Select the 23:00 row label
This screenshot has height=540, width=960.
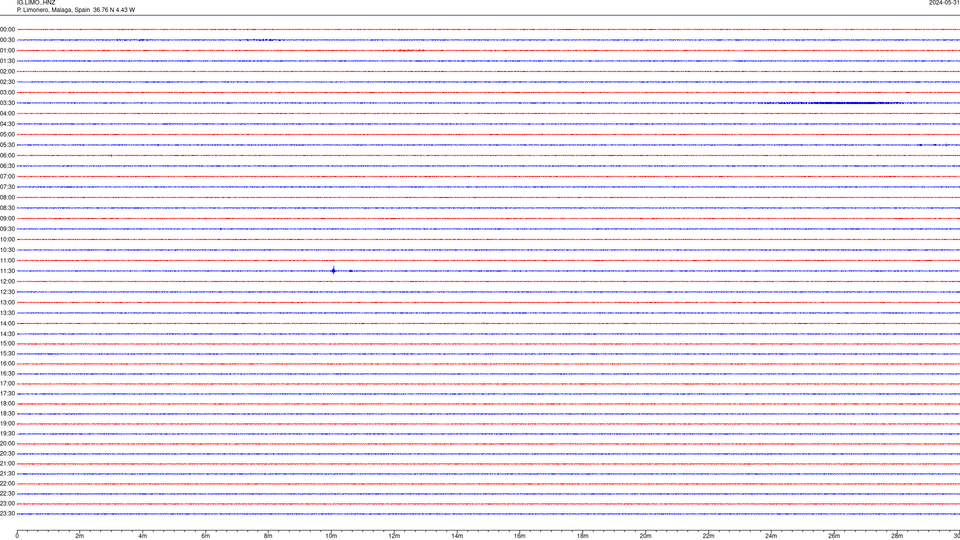point(7,504)
